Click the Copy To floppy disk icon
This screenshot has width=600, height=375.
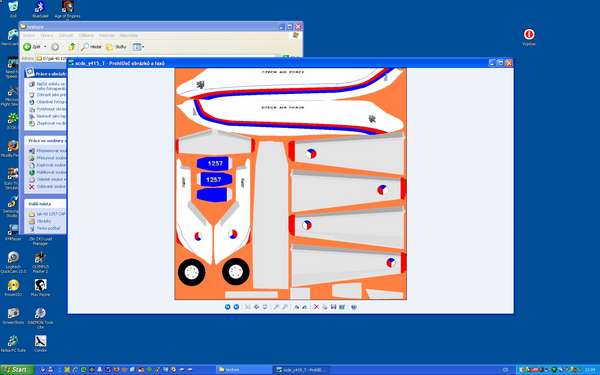[x=333, y=307]
